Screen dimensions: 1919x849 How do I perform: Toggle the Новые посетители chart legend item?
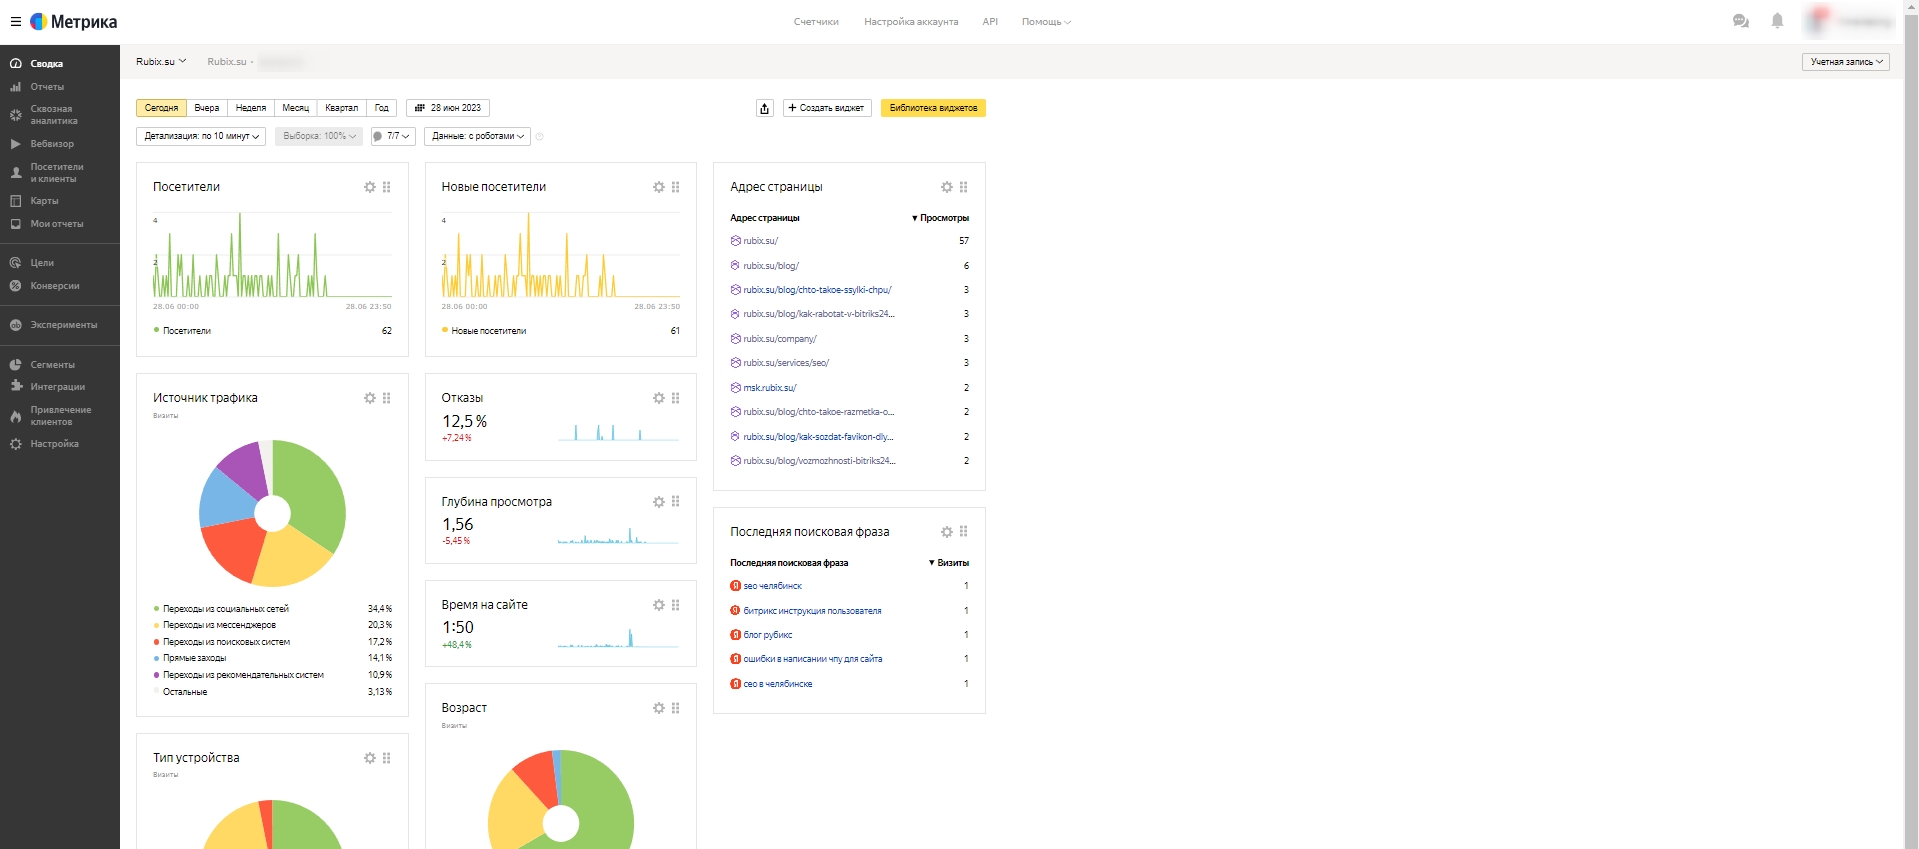[x=488, y=331]
